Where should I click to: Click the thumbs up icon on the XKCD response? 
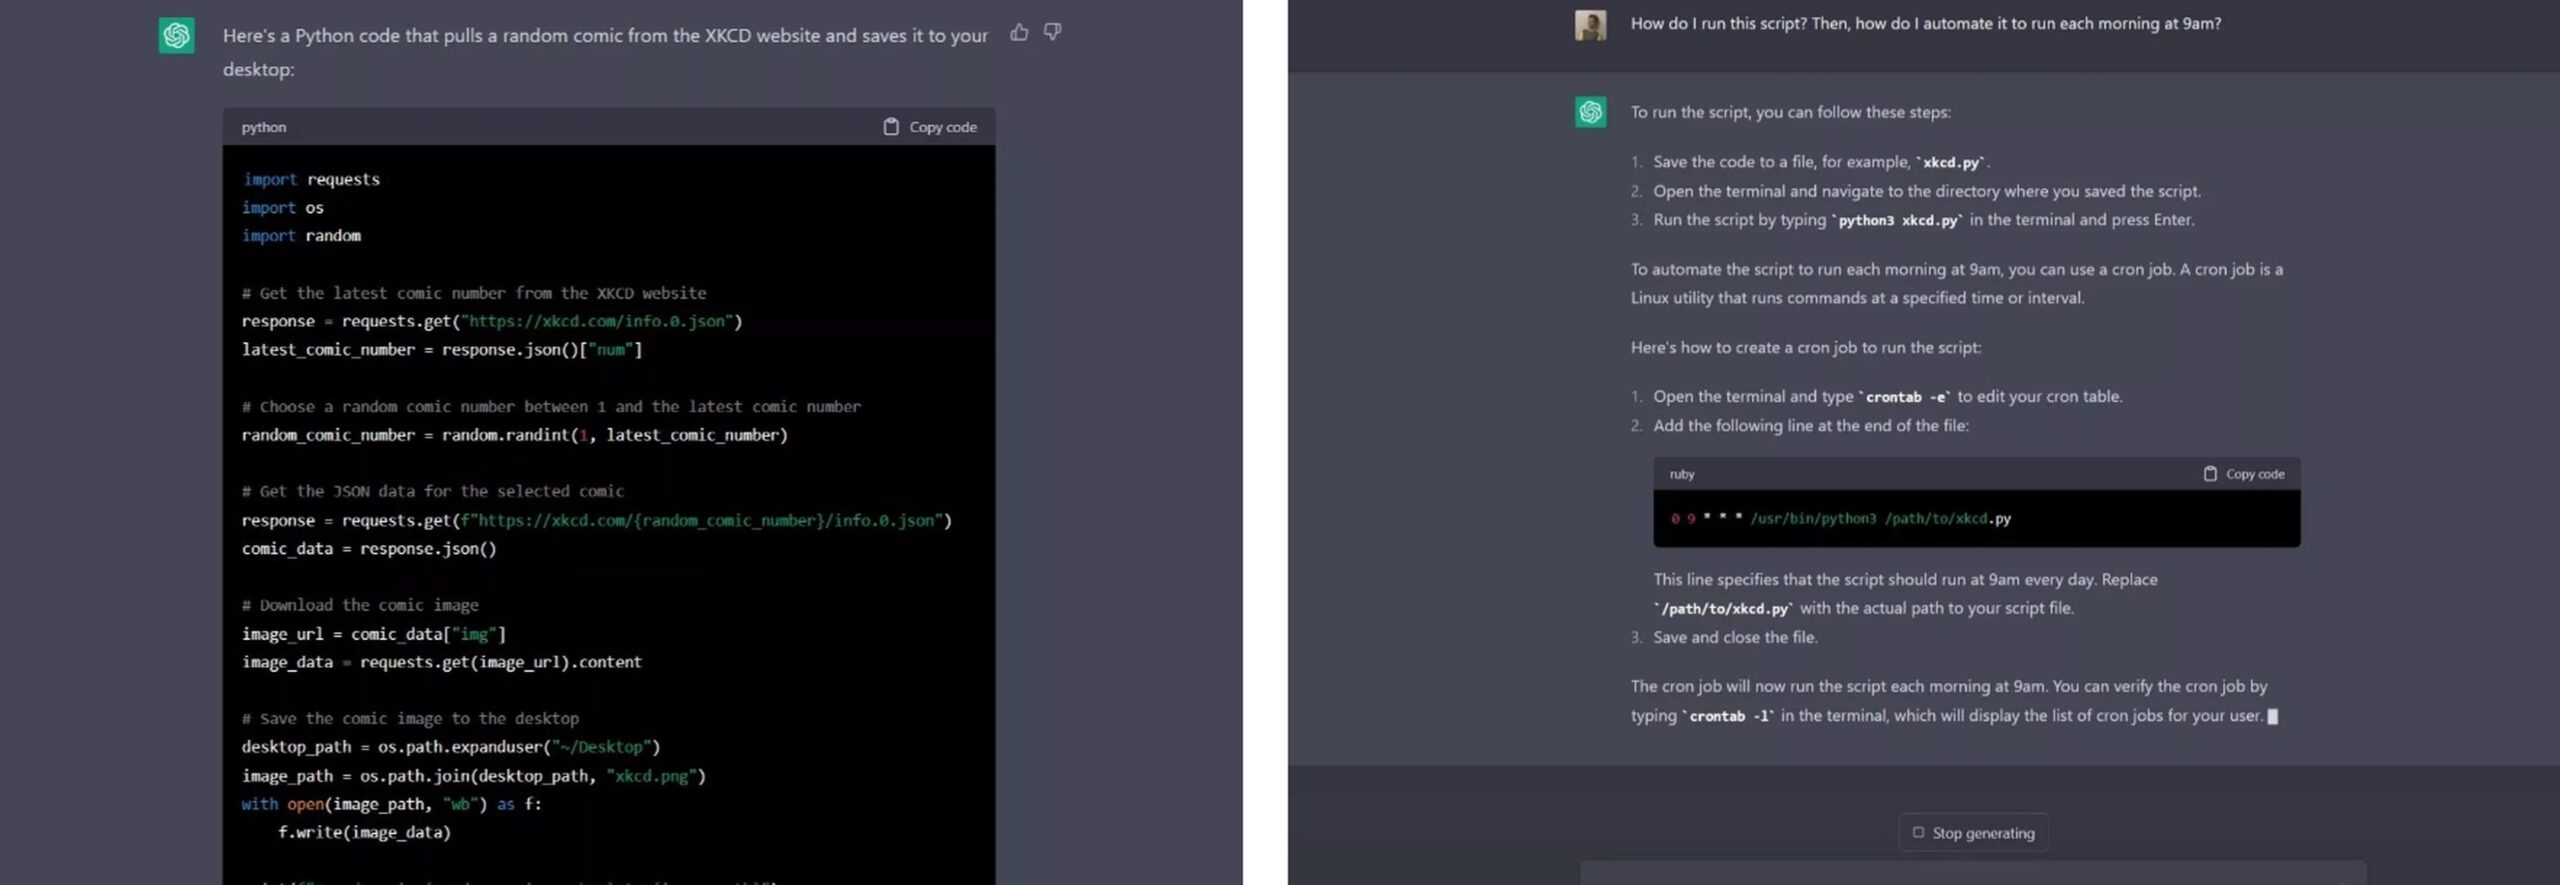click(x=1018, y=32)
